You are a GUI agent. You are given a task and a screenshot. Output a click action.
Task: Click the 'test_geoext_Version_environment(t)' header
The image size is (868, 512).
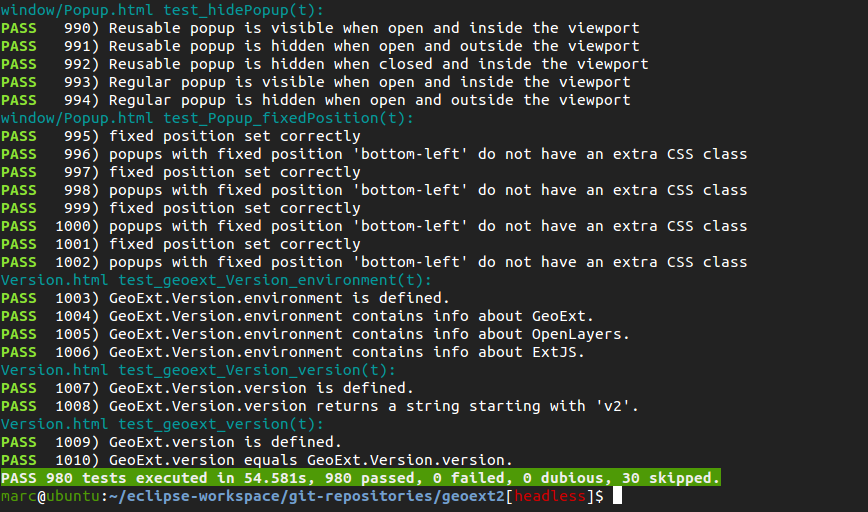click(x=216, y=280)
